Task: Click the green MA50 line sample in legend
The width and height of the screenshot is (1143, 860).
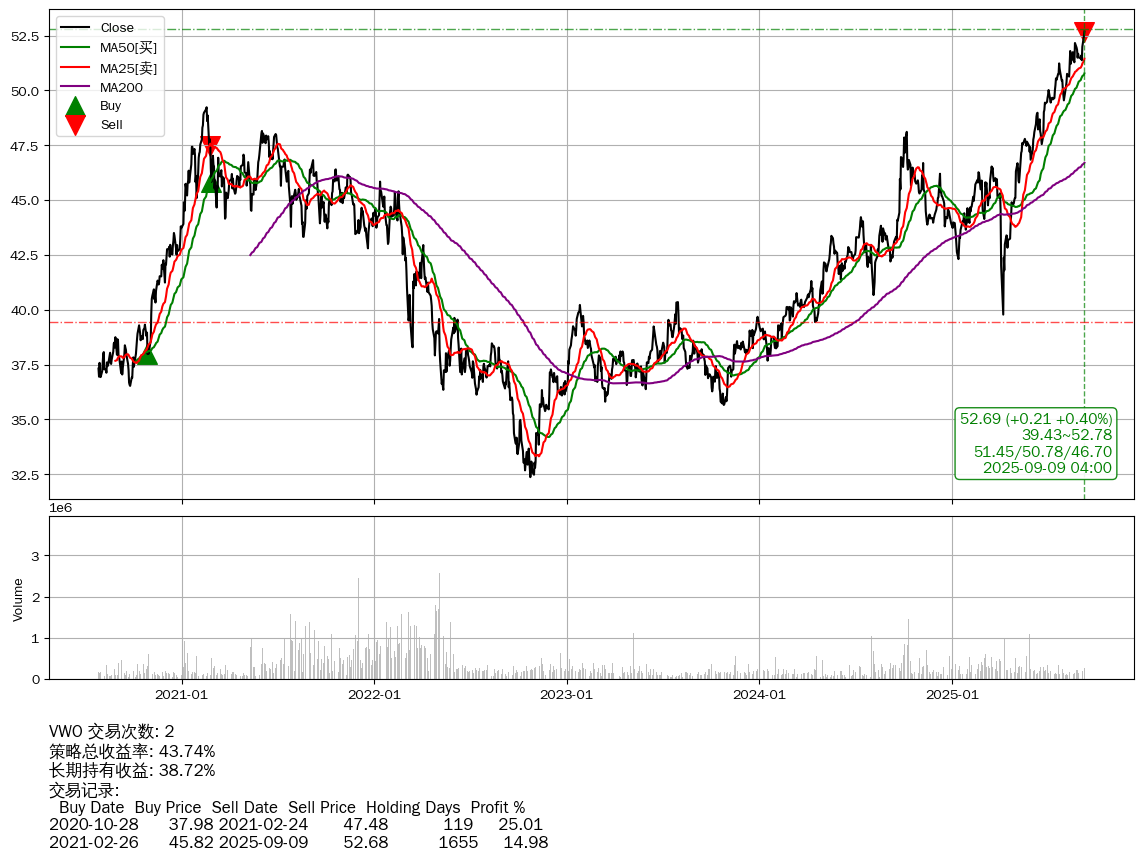Action: click(75, 47)
